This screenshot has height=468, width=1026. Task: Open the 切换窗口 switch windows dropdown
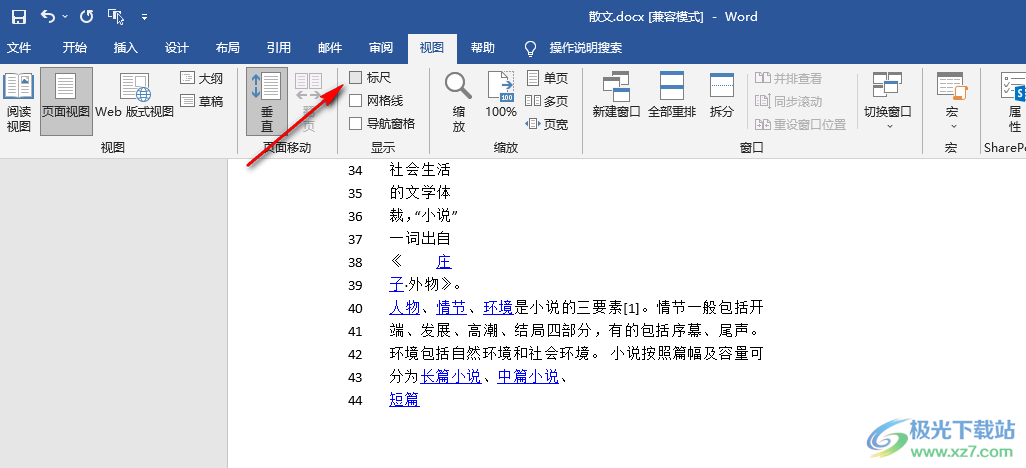click(887, 101)
